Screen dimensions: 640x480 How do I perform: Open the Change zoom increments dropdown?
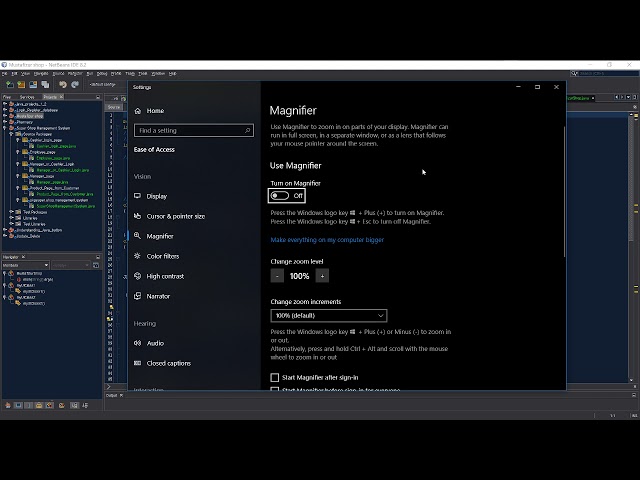coord(329,316)
